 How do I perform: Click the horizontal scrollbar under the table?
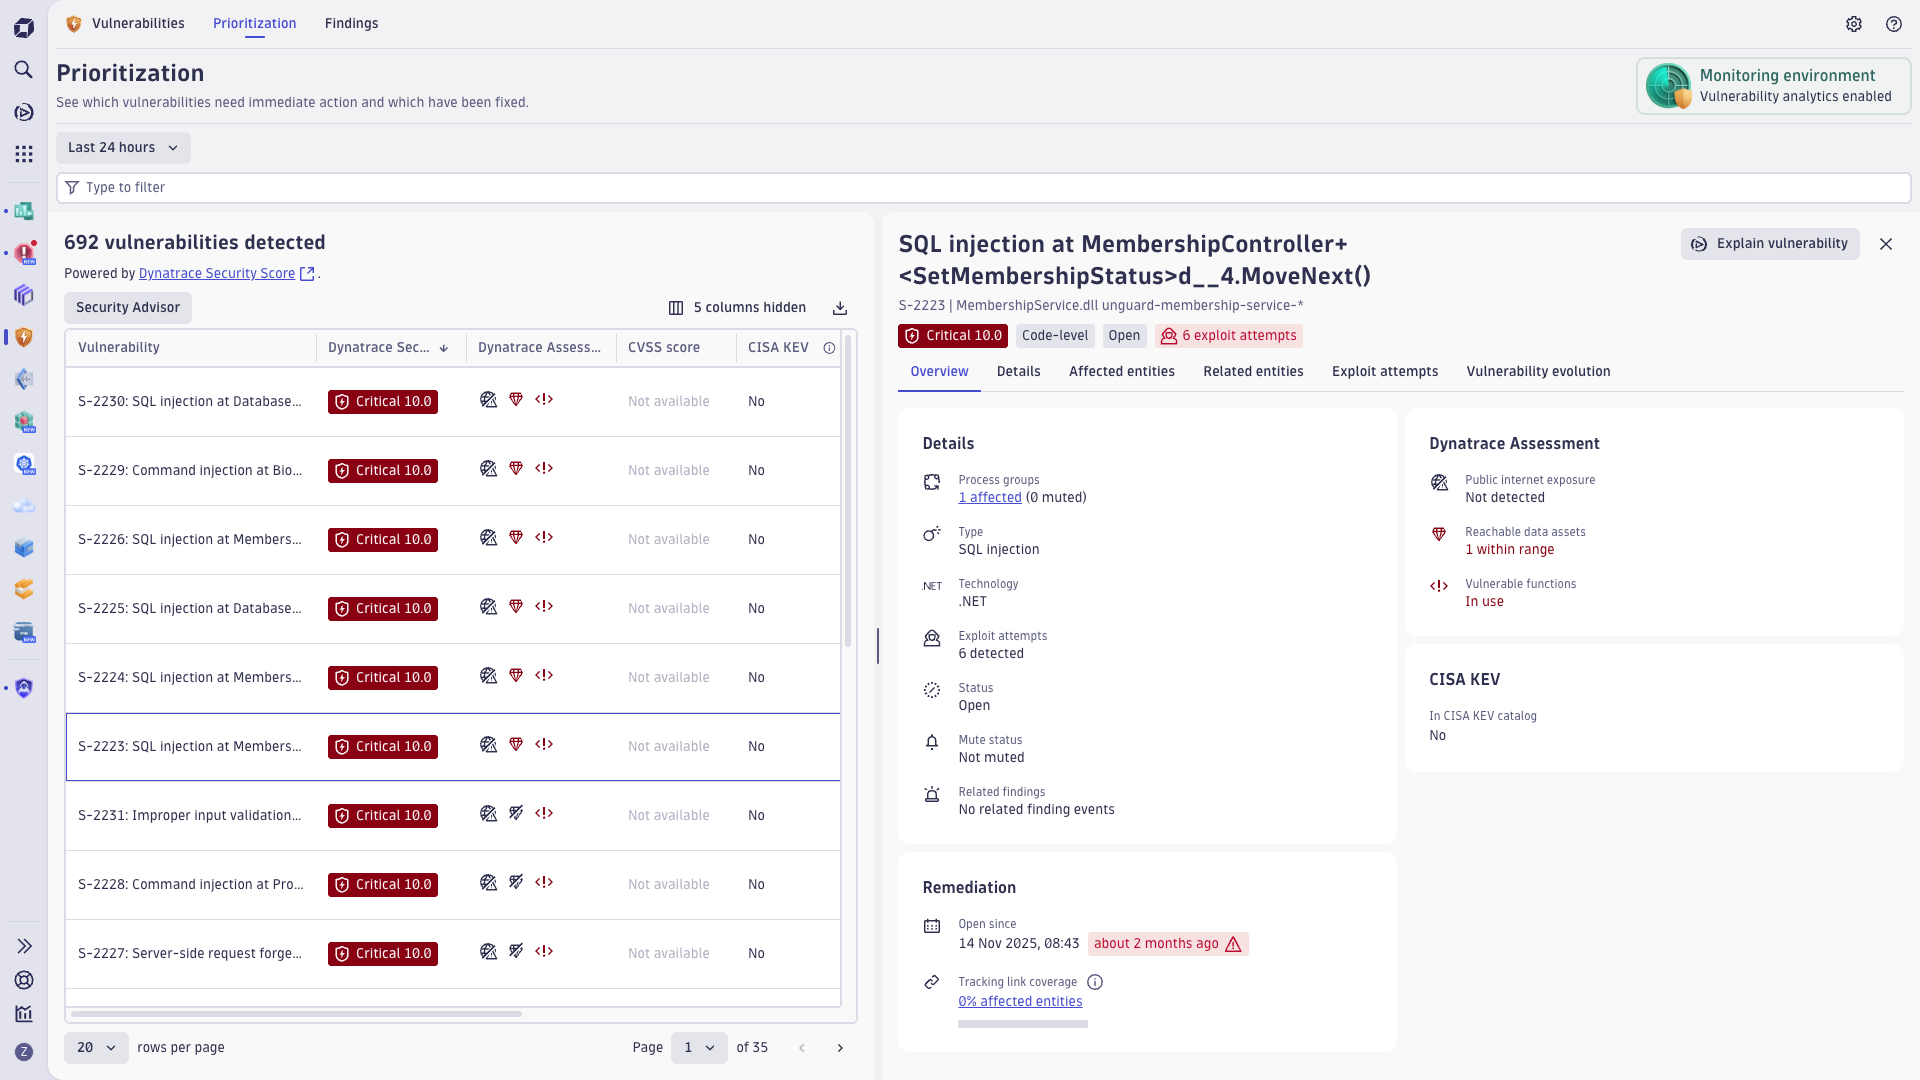click(295, 1014)
